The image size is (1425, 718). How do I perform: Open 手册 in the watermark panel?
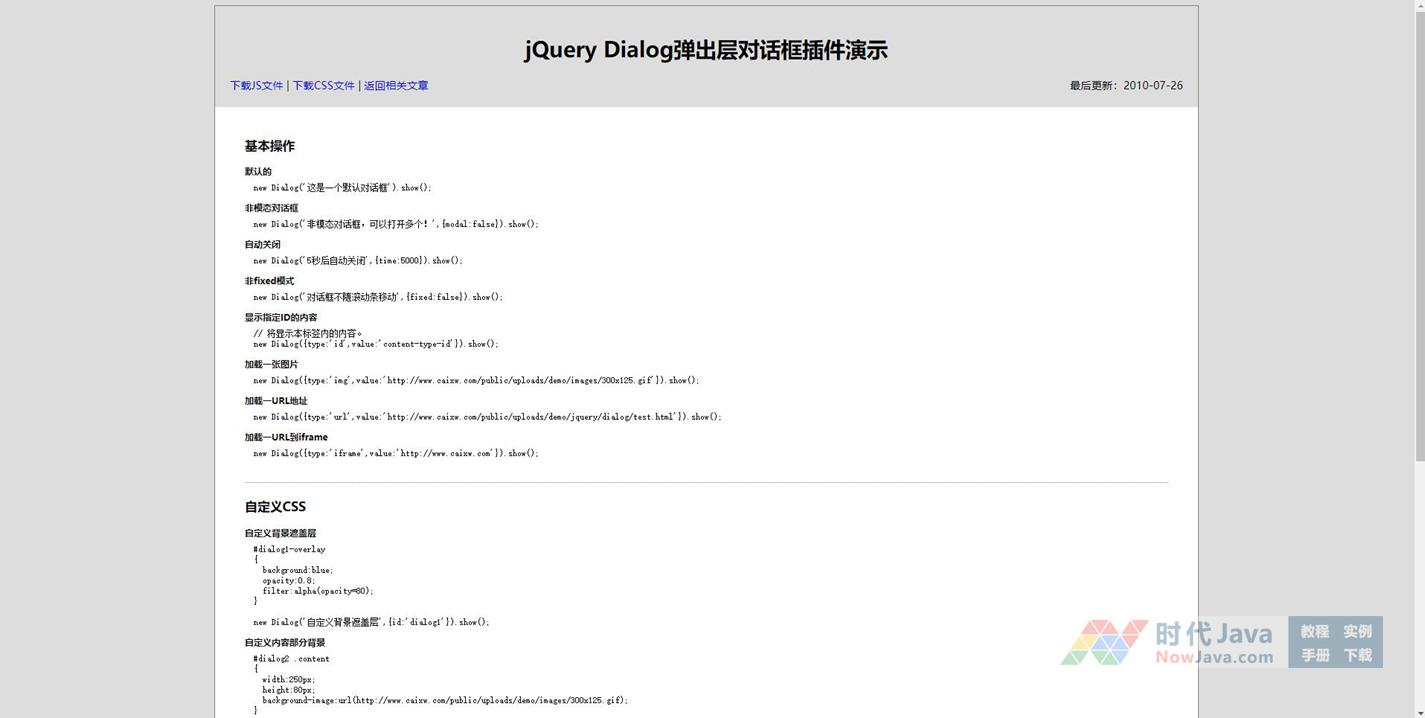(1314, 656)
